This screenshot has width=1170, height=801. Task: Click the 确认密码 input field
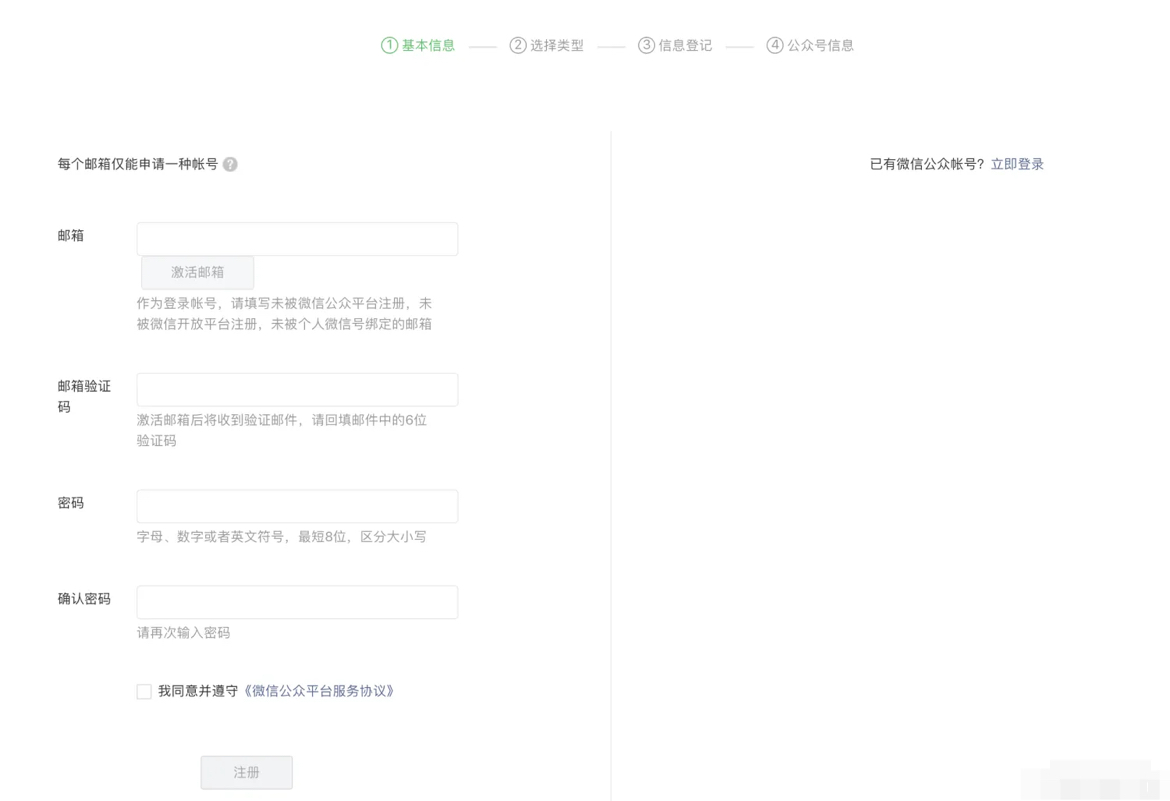click(297, 602)
